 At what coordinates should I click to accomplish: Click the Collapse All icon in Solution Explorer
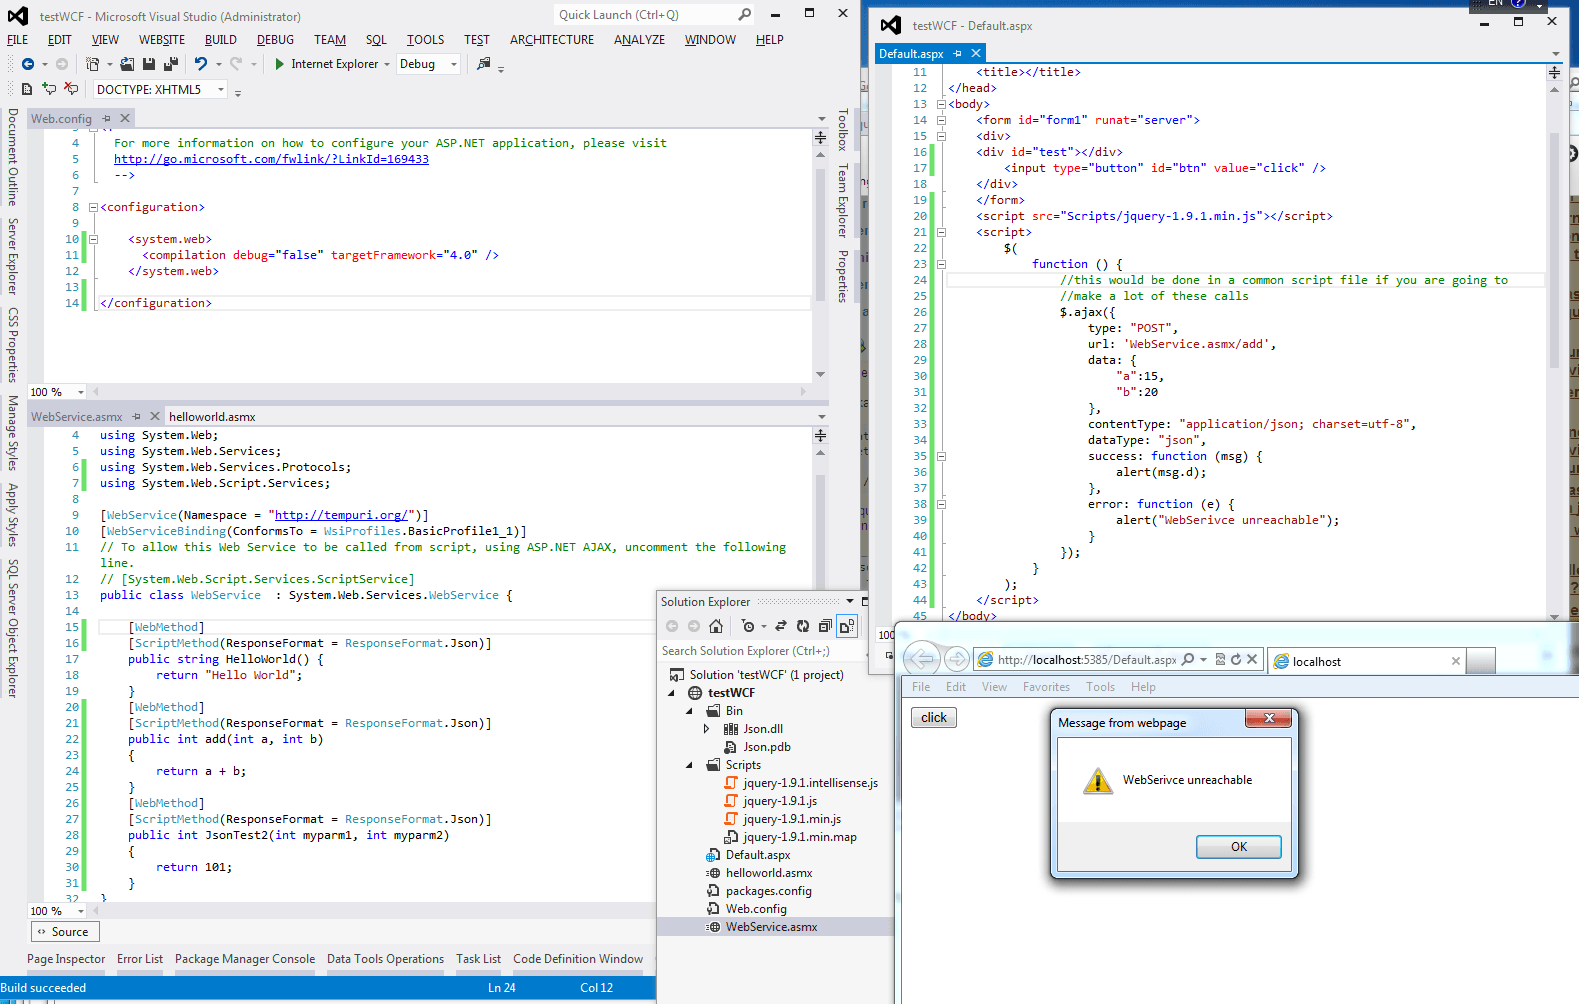pyautogui.click(x=825, y=626)
